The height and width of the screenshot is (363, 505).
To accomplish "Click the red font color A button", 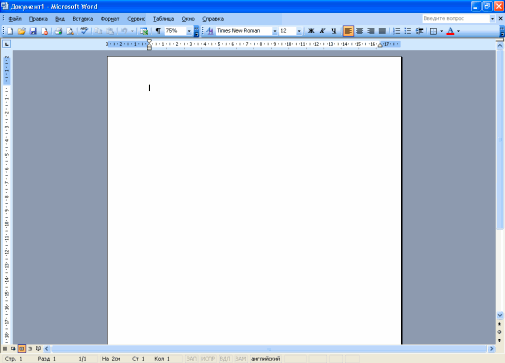I will click(x=450, y=31).
